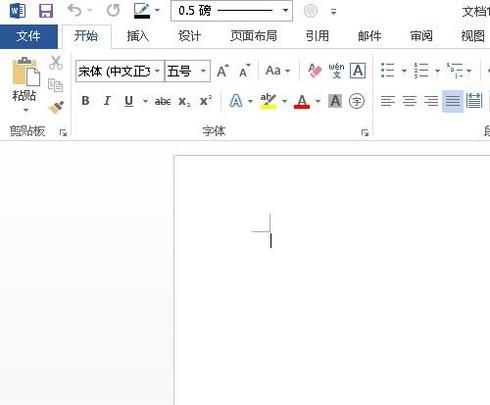
Task: Align text right
Action: [431, 101]
